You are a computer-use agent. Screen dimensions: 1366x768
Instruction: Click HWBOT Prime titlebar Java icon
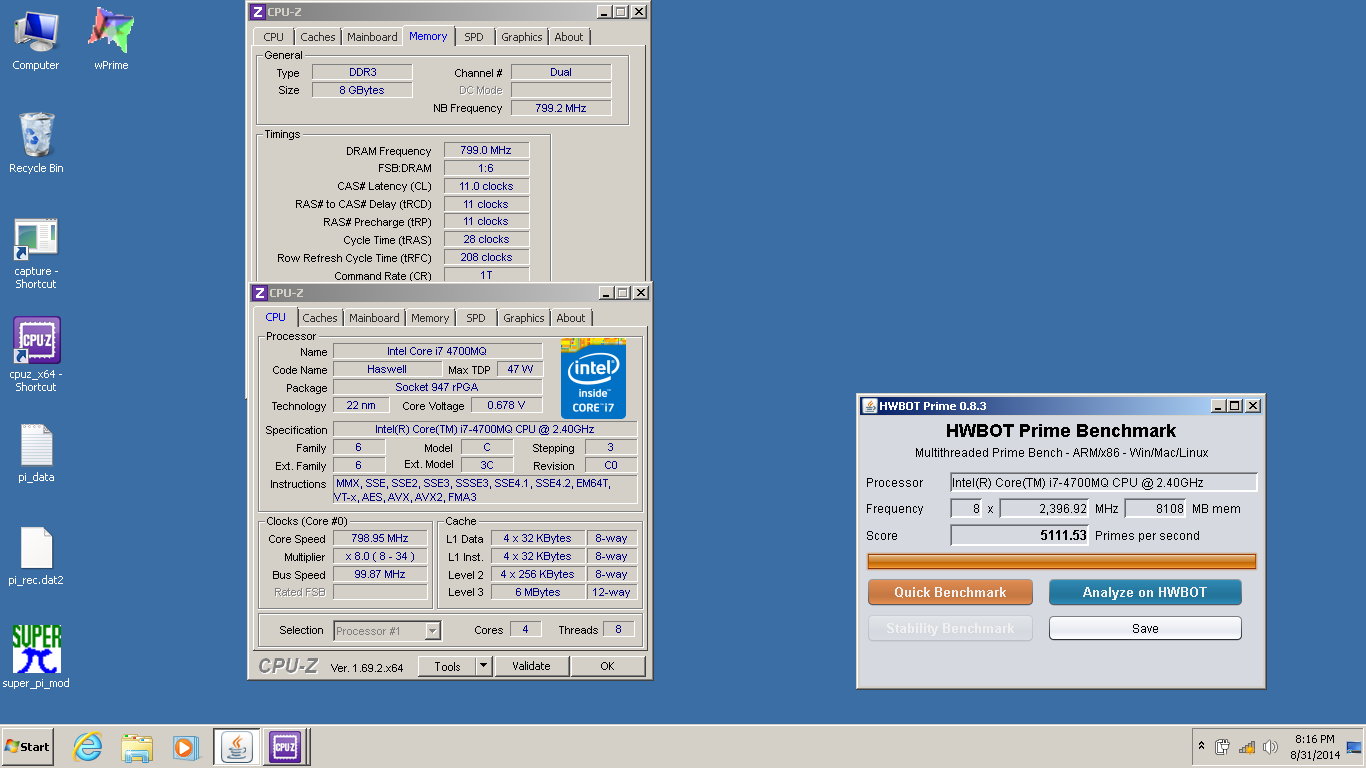click(870, 406)
